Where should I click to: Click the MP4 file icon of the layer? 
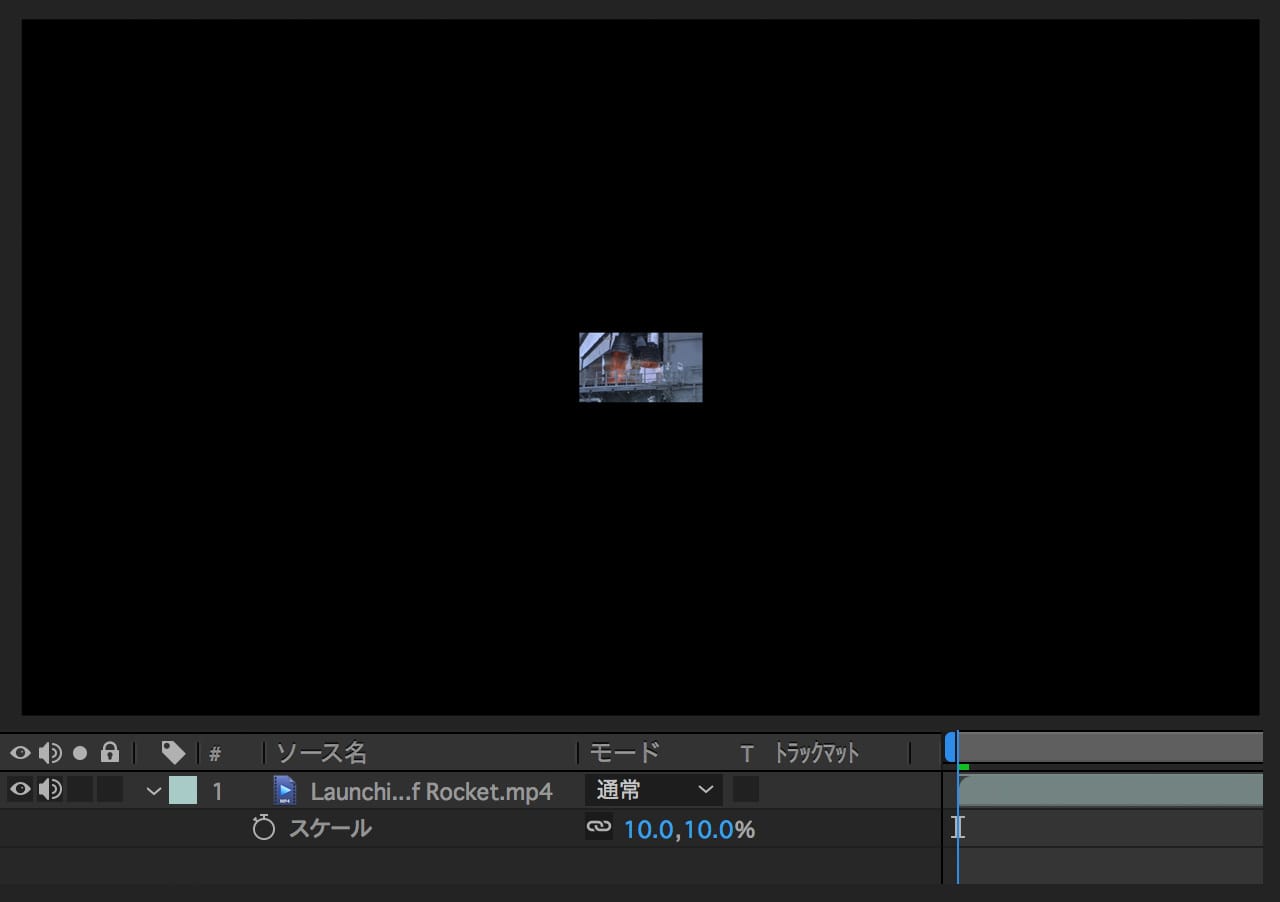[x=285, y=791]
